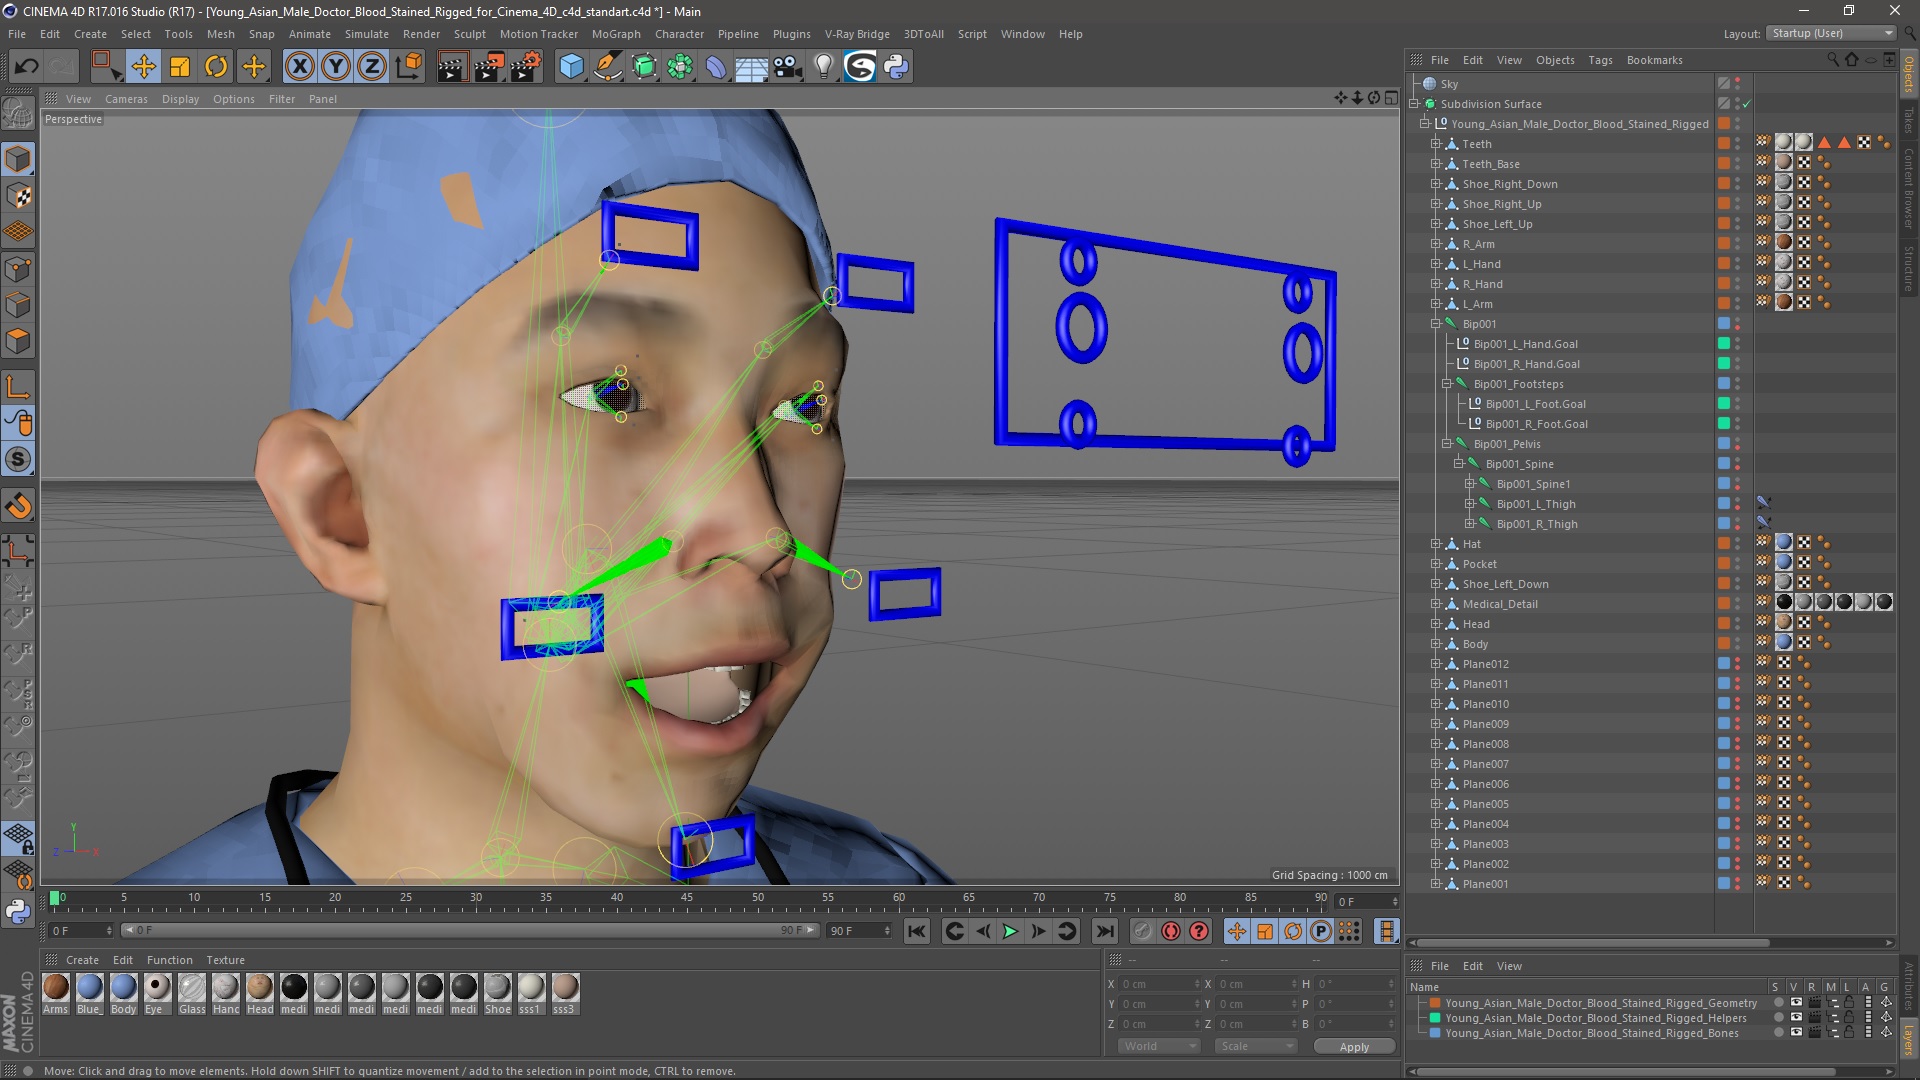
Task: Add a Cube primitive object
Action: coord(571,67)
